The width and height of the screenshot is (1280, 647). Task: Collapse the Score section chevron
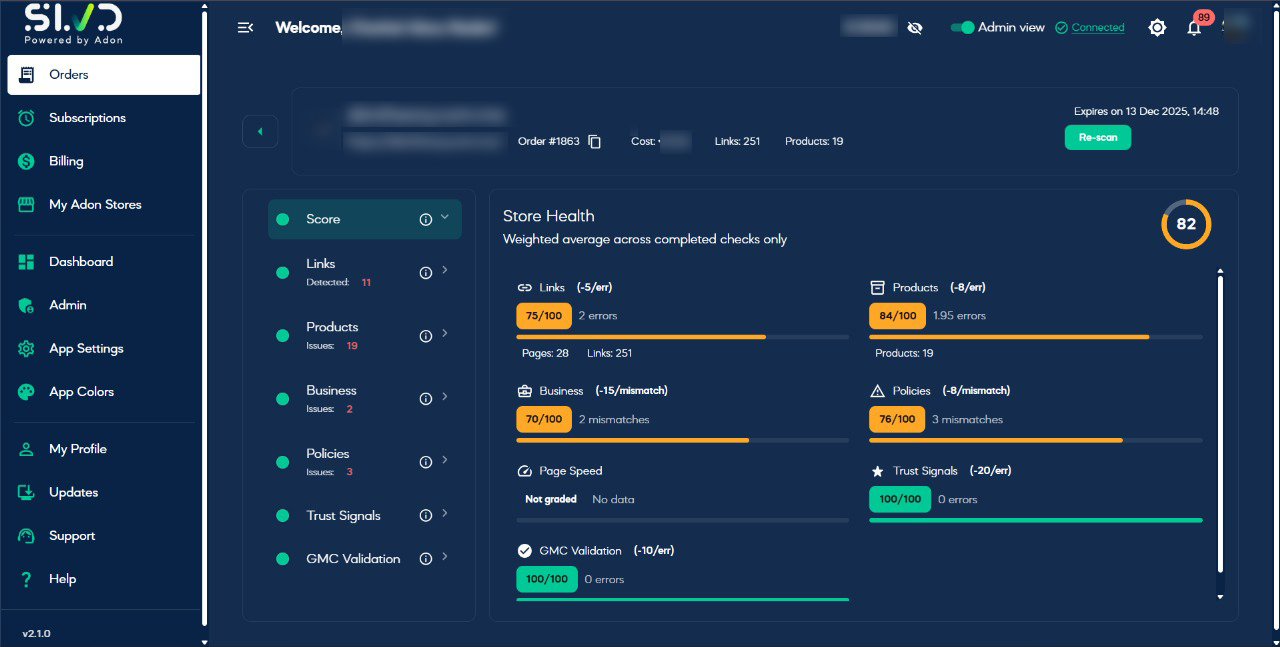tap(445, 217)
